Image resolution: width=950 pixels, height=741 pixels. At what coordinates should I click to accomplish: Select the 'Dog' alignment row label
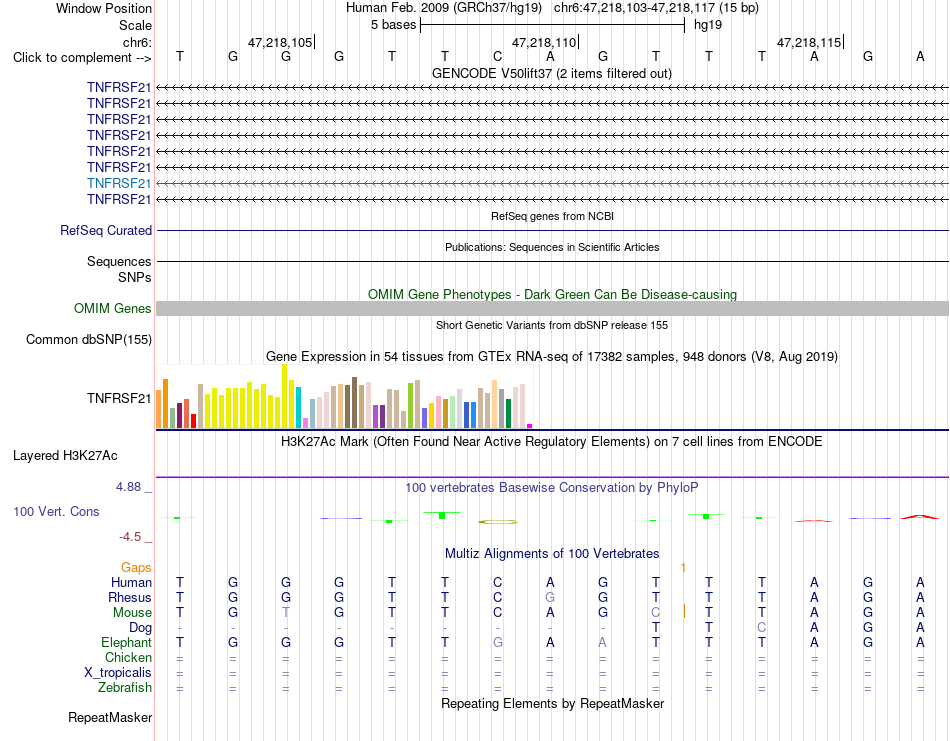click(141, 628)
